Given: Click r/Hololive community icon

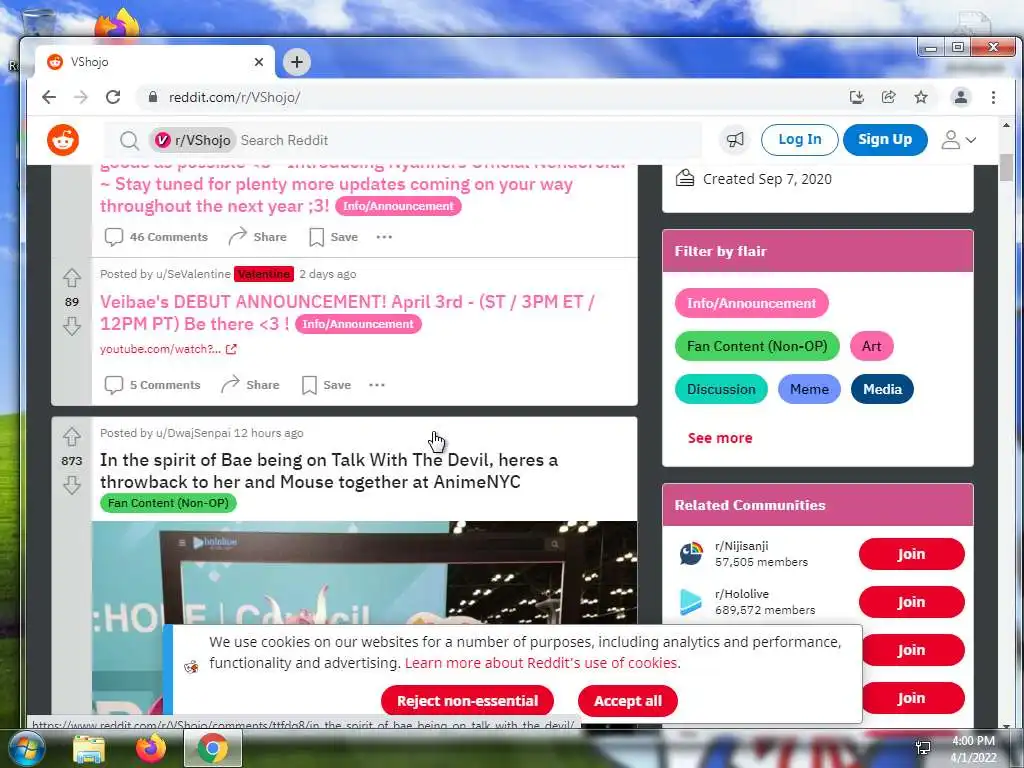Looking at the screenshot, I should pyautogui.click(x=690, y=602).
